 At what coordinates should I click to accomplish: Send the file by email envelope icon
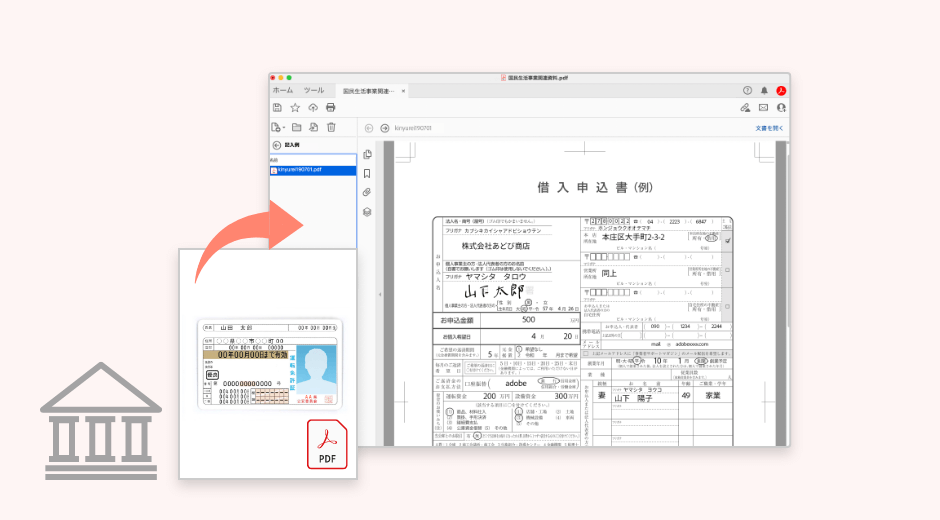pos(763,108)
